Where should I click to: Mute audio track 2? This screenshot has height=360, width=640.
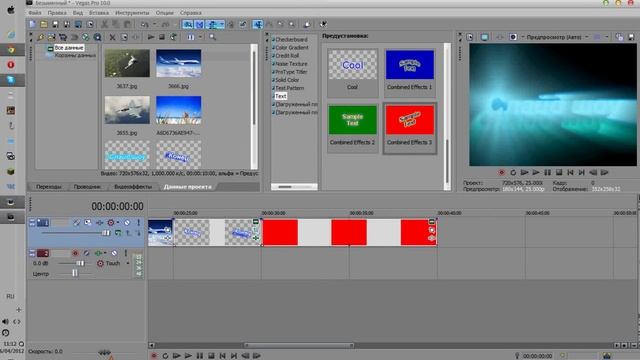coord(114,253)
